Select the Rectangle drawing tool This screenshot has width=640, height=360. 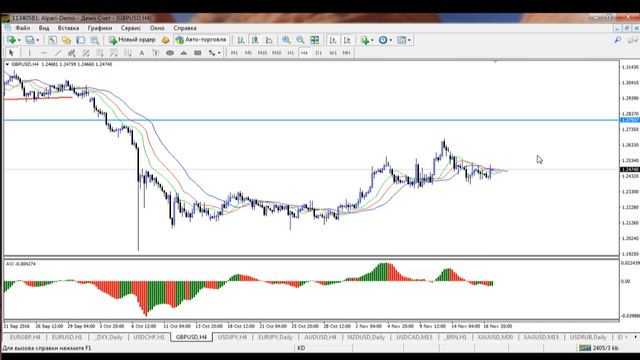point(198,53)
